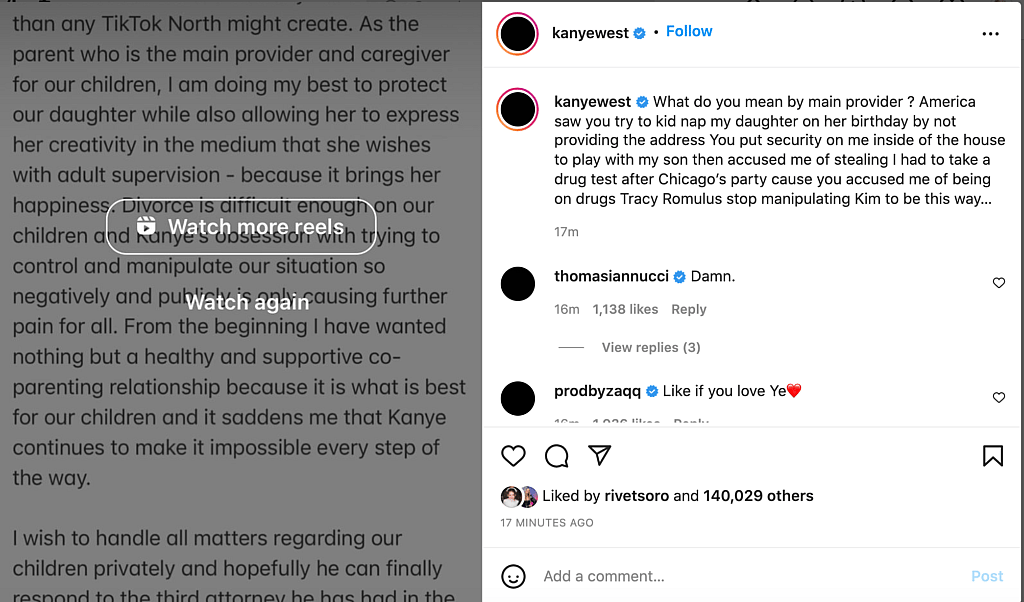Toggle the like on the main post heart

click(x=513, y=455)
